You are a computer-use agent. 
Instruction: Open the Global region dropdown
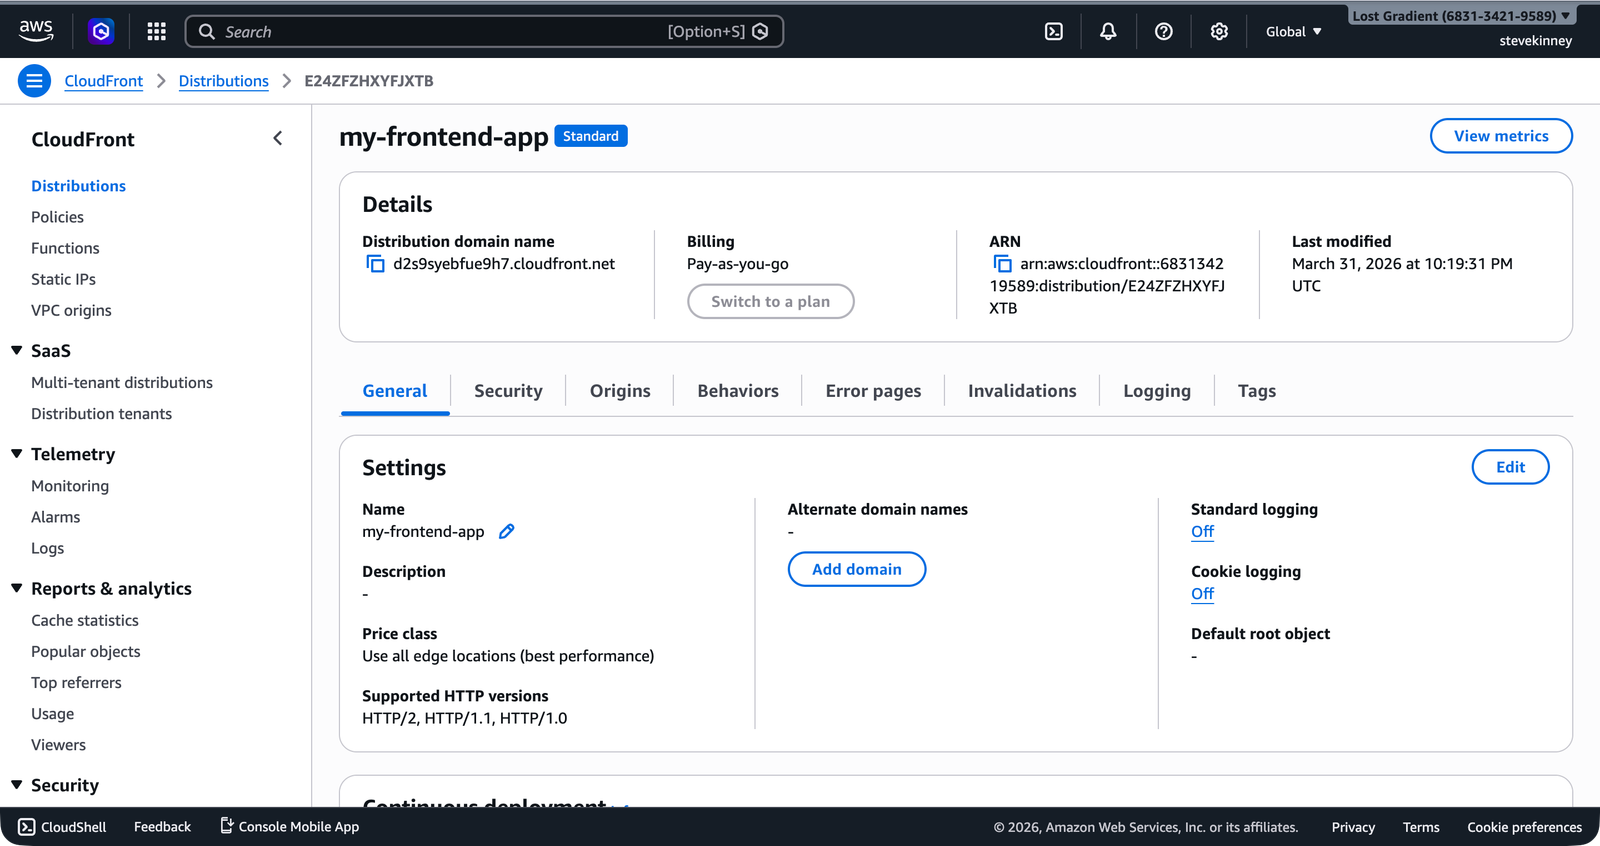coord(1293,32)
